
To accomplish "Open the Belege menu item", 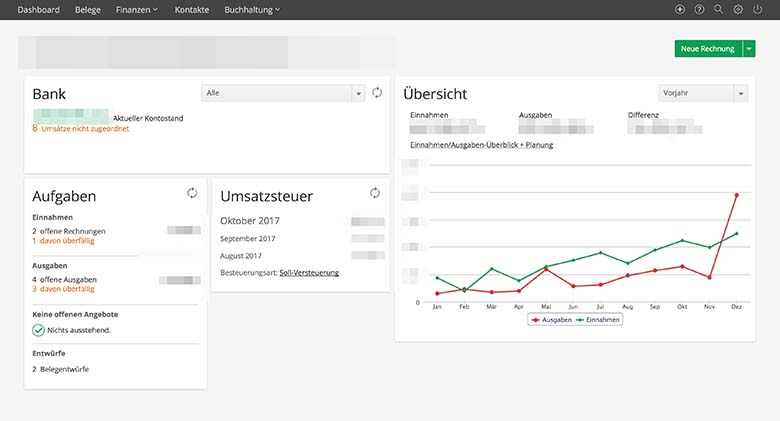I will pos(88,9).
